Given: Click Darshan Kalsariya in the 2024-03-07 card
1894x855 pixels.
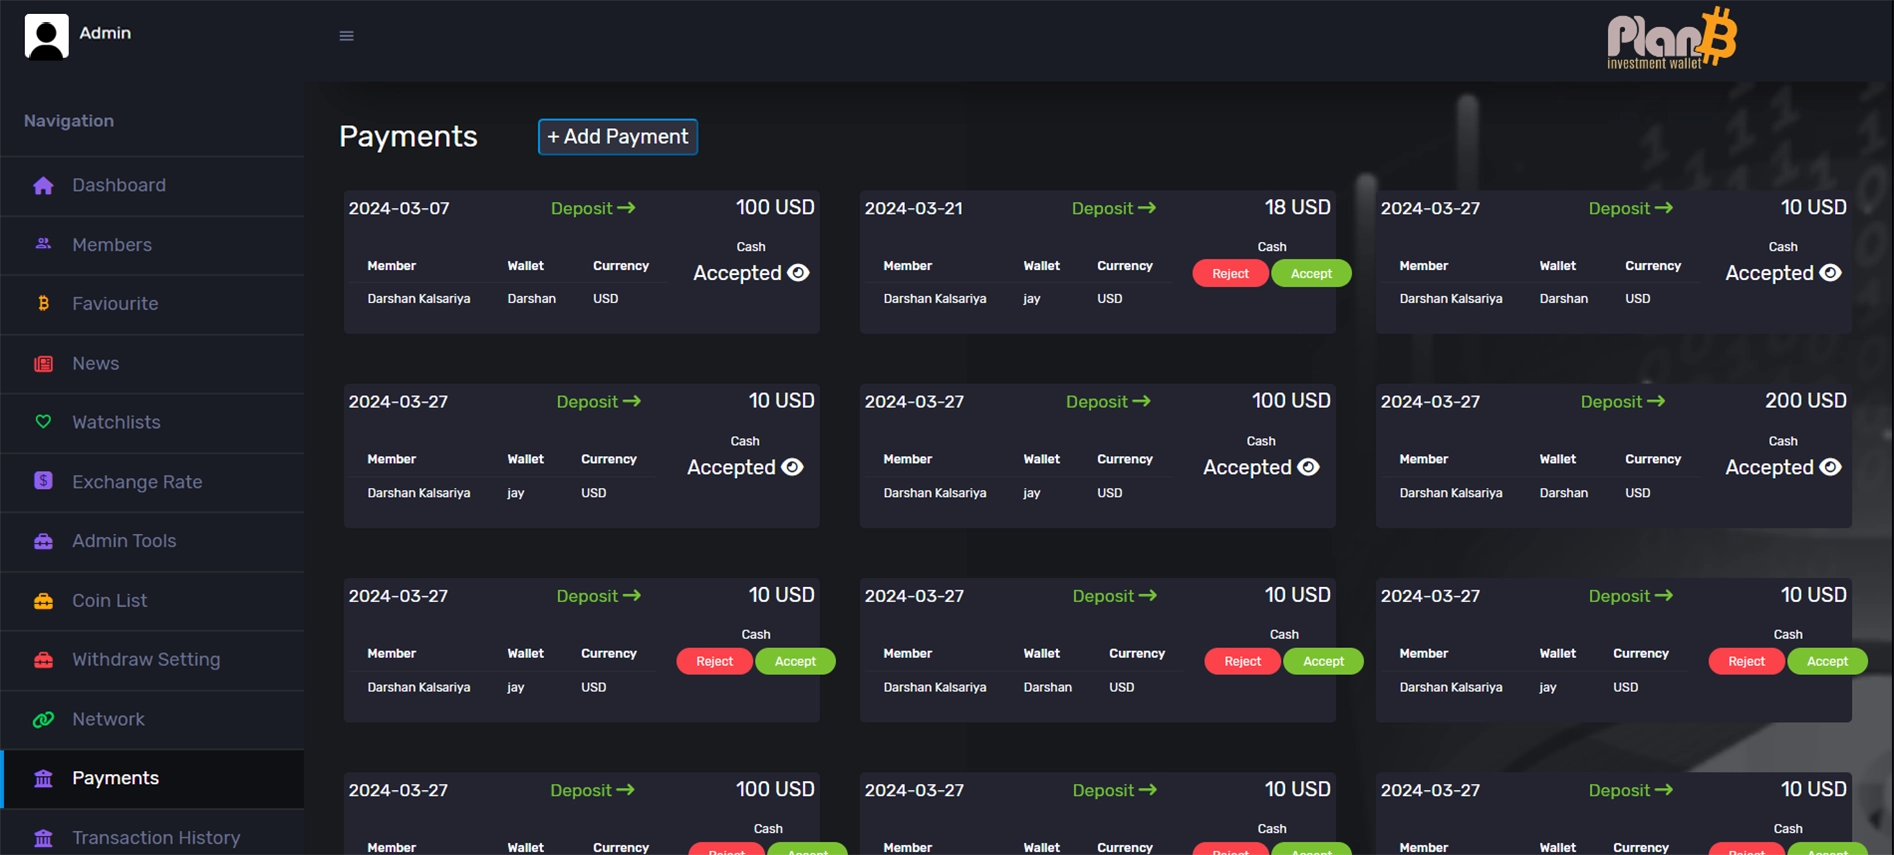Looking at the screenshot, I should [418, 298].
